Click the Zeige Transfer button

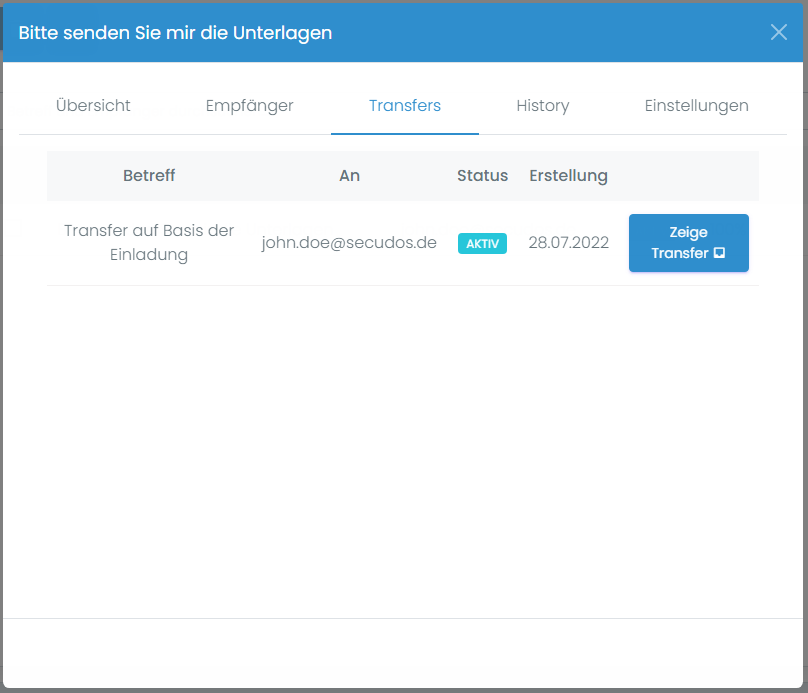688,243
